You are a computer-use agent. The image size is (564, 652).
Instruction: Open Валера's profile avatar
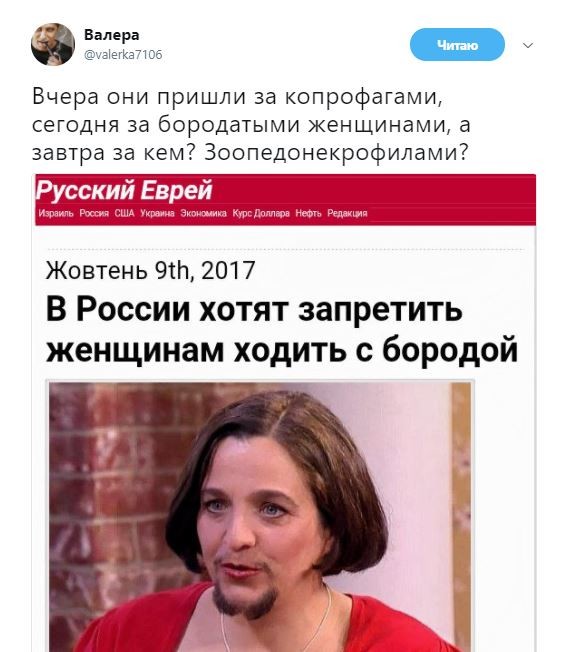tap(53, 44)
